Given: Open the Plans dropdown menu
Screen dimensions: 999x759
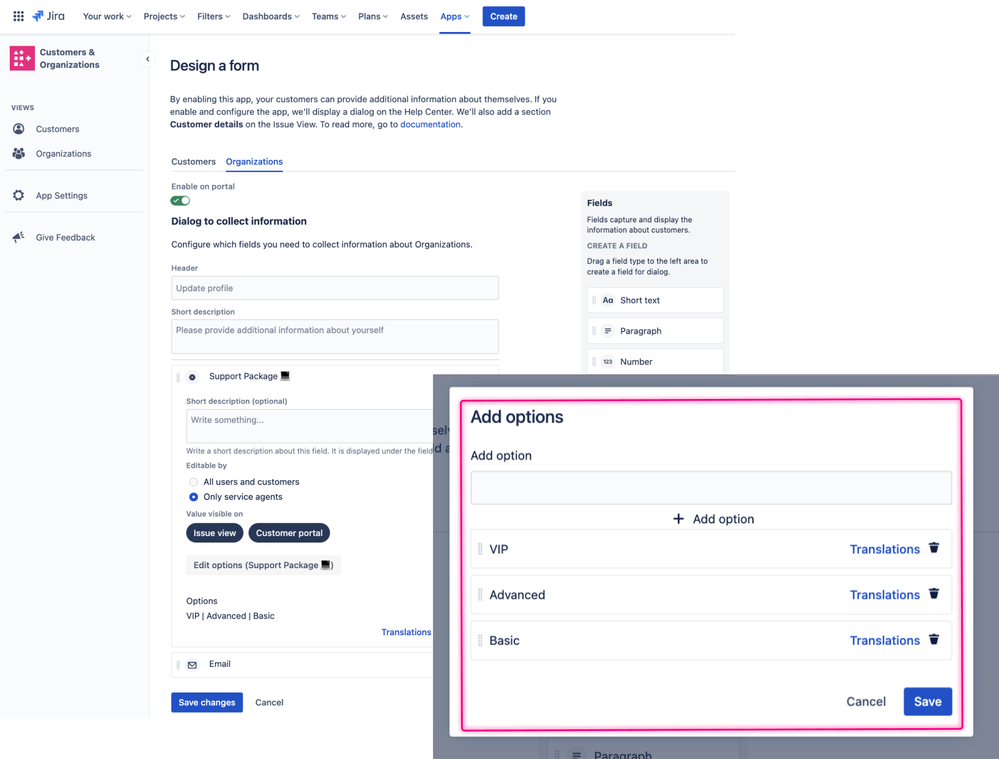Looking at the screenshot, I should coord(373,17).
